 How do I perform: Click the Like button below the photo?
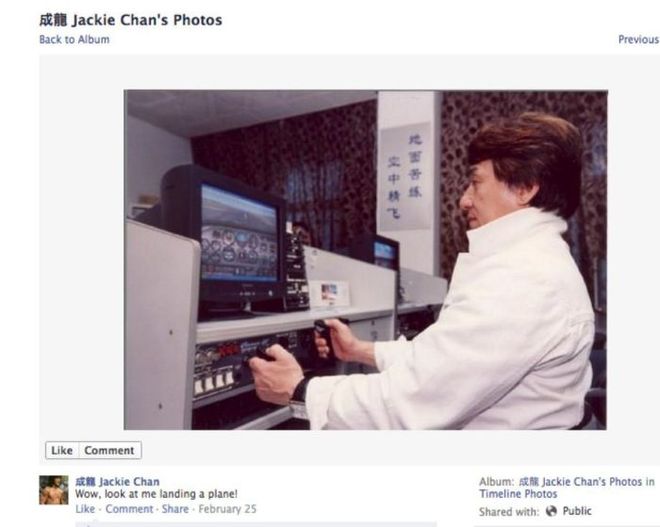(x=62, y=450)
